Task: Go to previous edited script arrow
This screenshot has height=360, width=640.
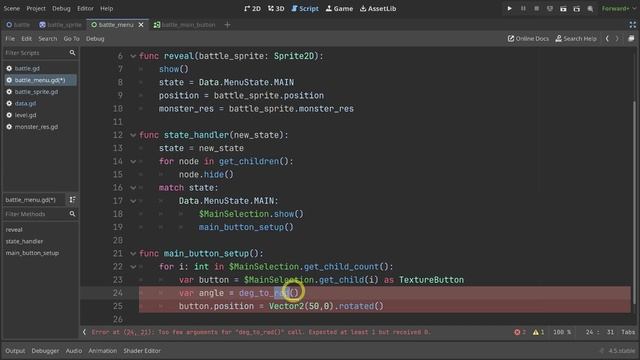Action: tap(607, 39)
